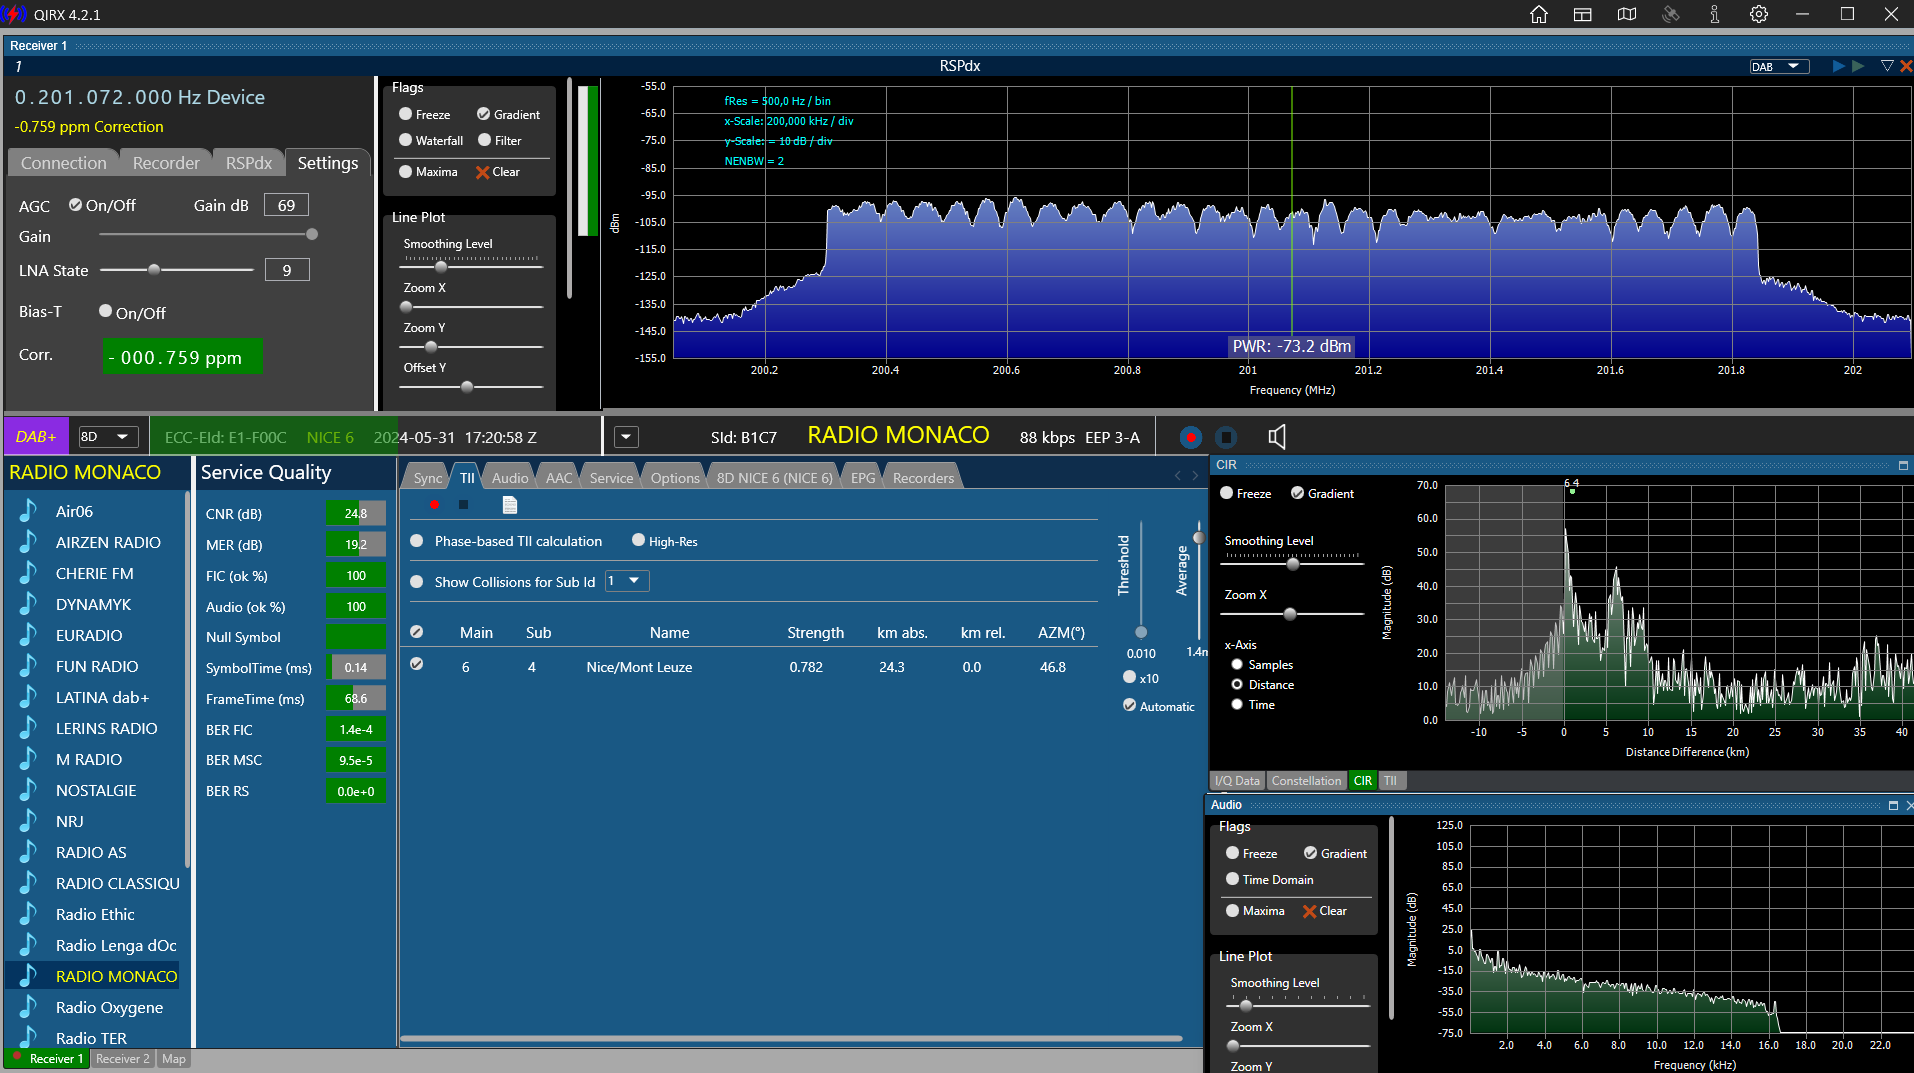Clear the Audio panel maxima
The height and width of the screenshot is (1073, 1914).
tap(1325, 911)
